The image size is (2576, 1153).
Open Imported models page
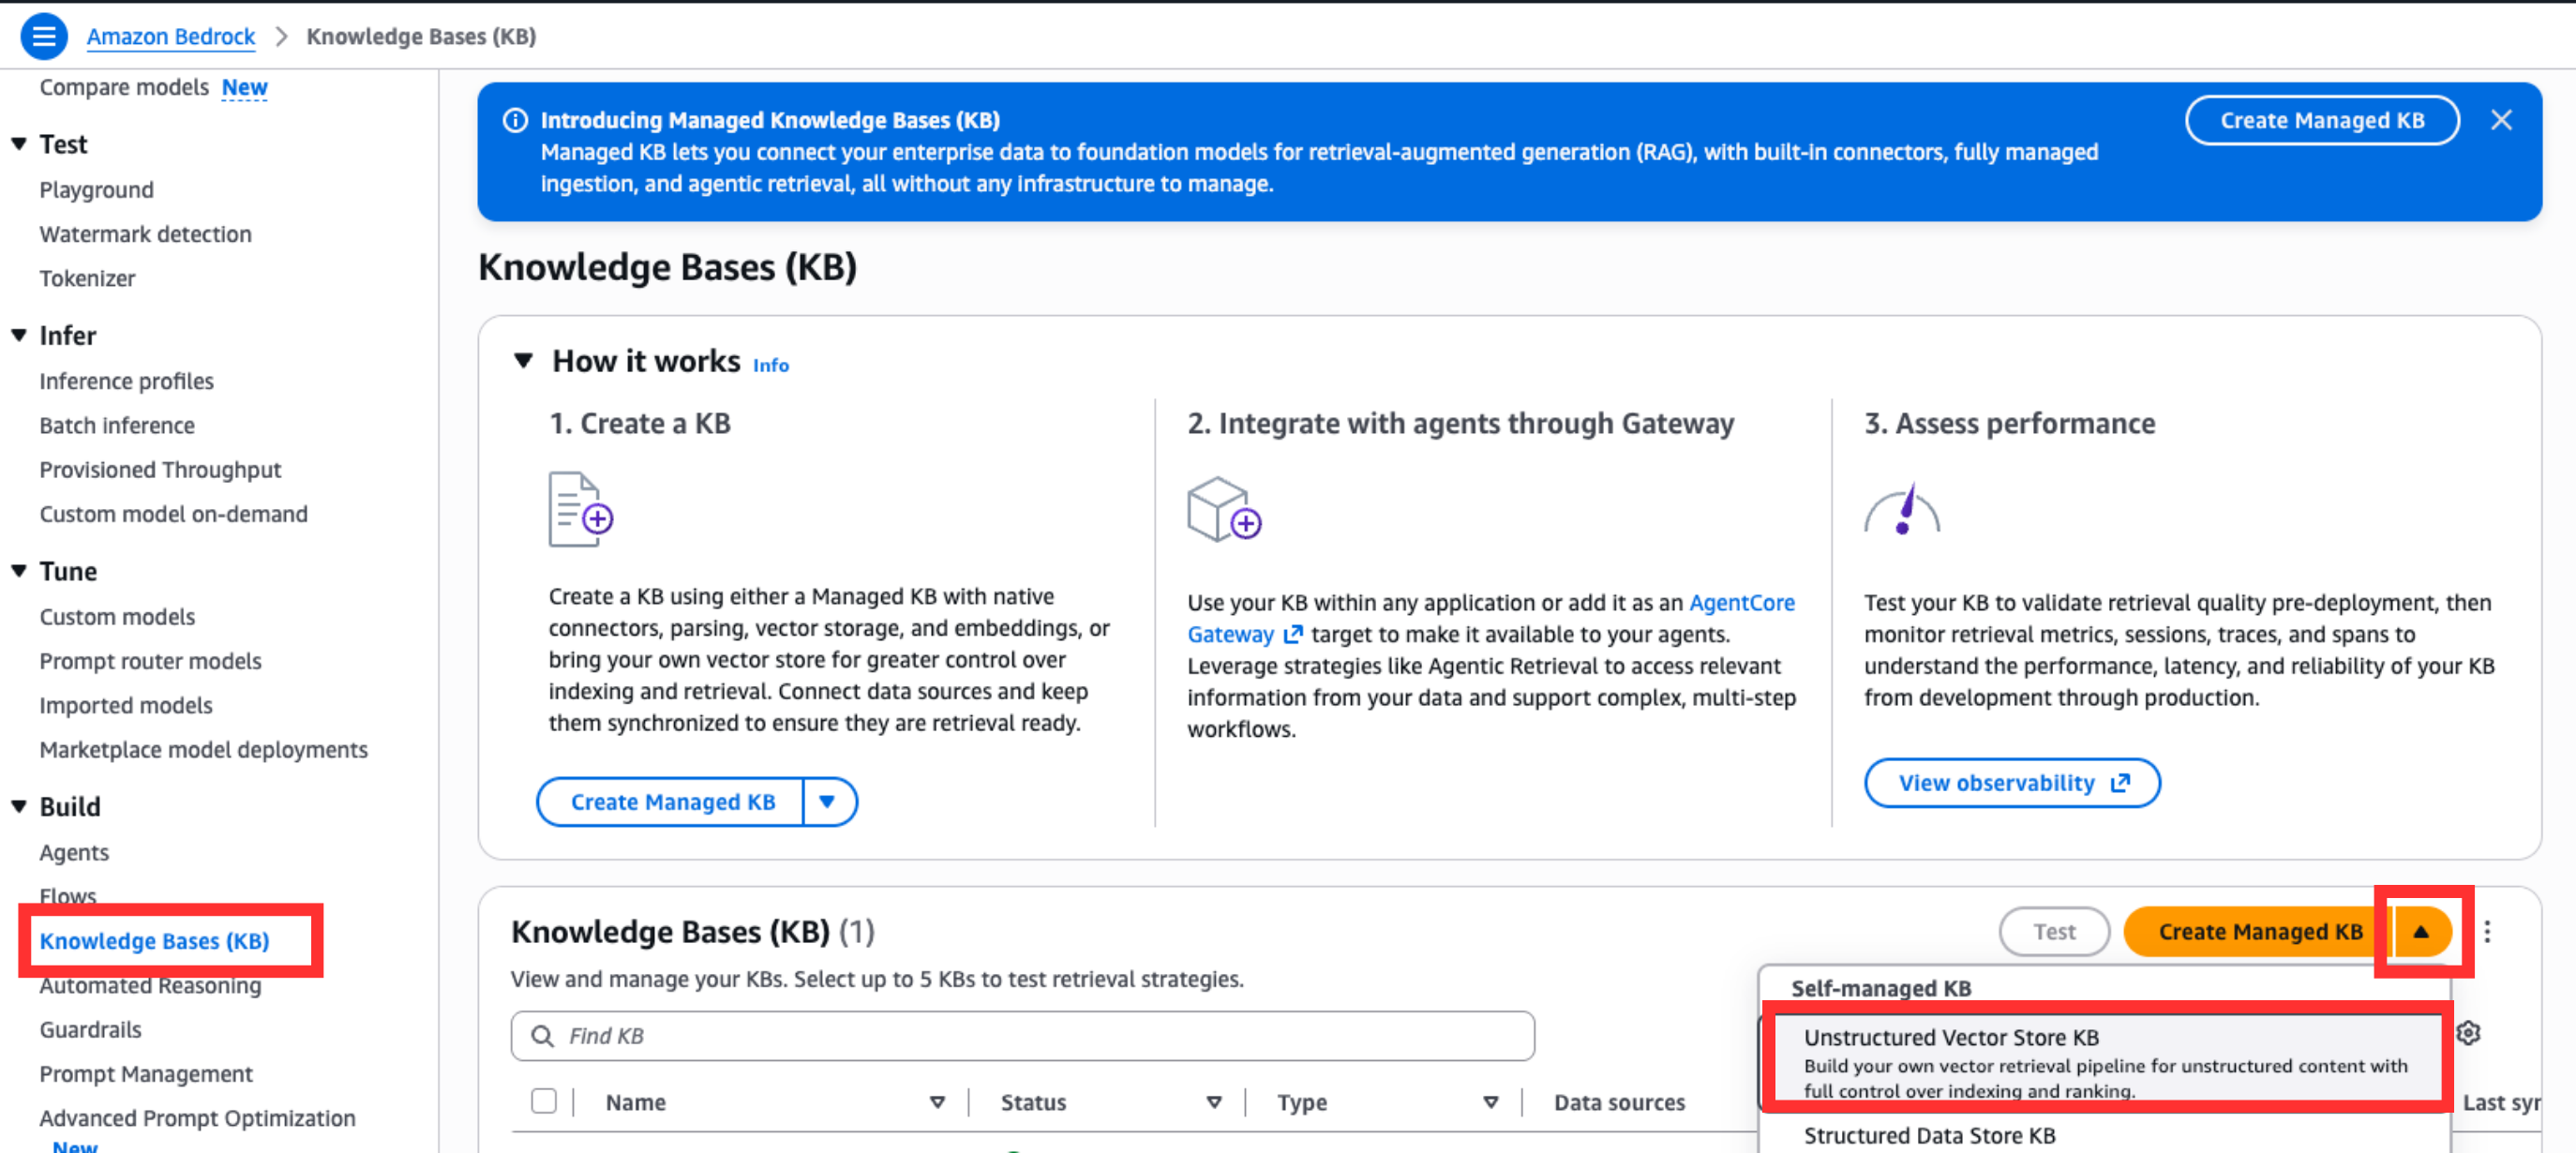pyautogui.click(x=127, y=705)
